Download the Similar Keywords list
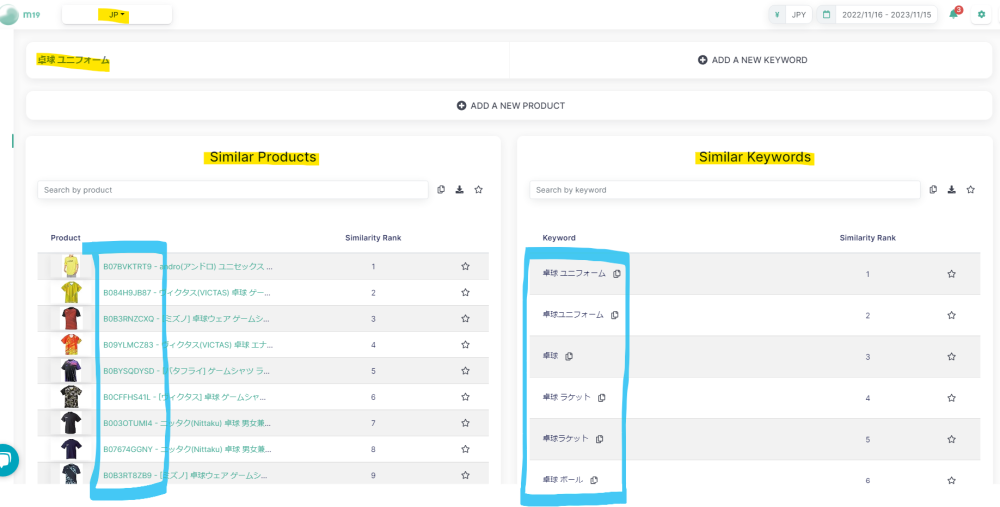 [951, 190]
